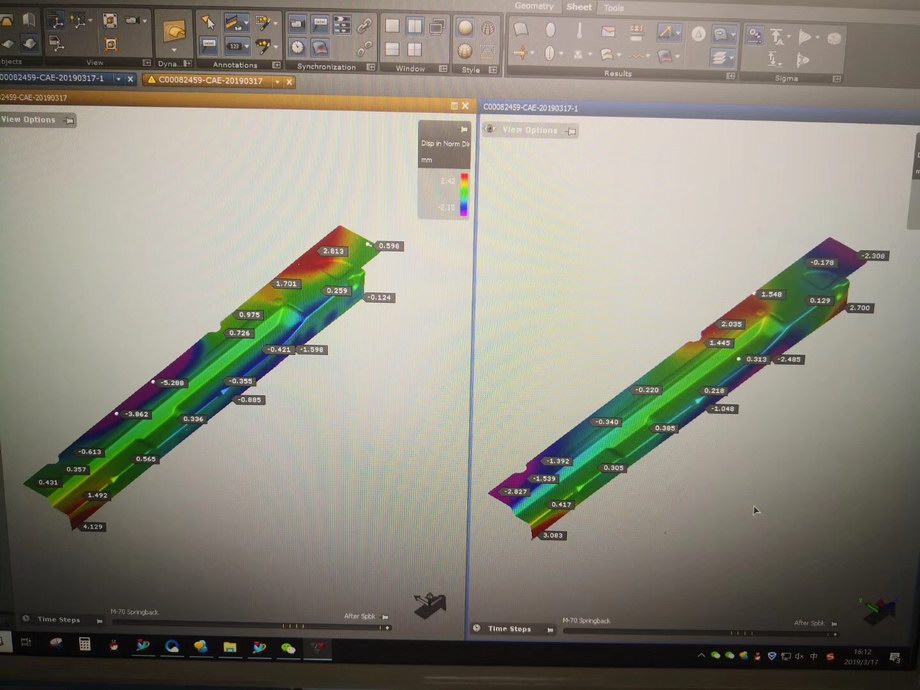The image size is (920, 690).
Task: Click the annotation pointer arrow tool
Action: tap(208, 23)
